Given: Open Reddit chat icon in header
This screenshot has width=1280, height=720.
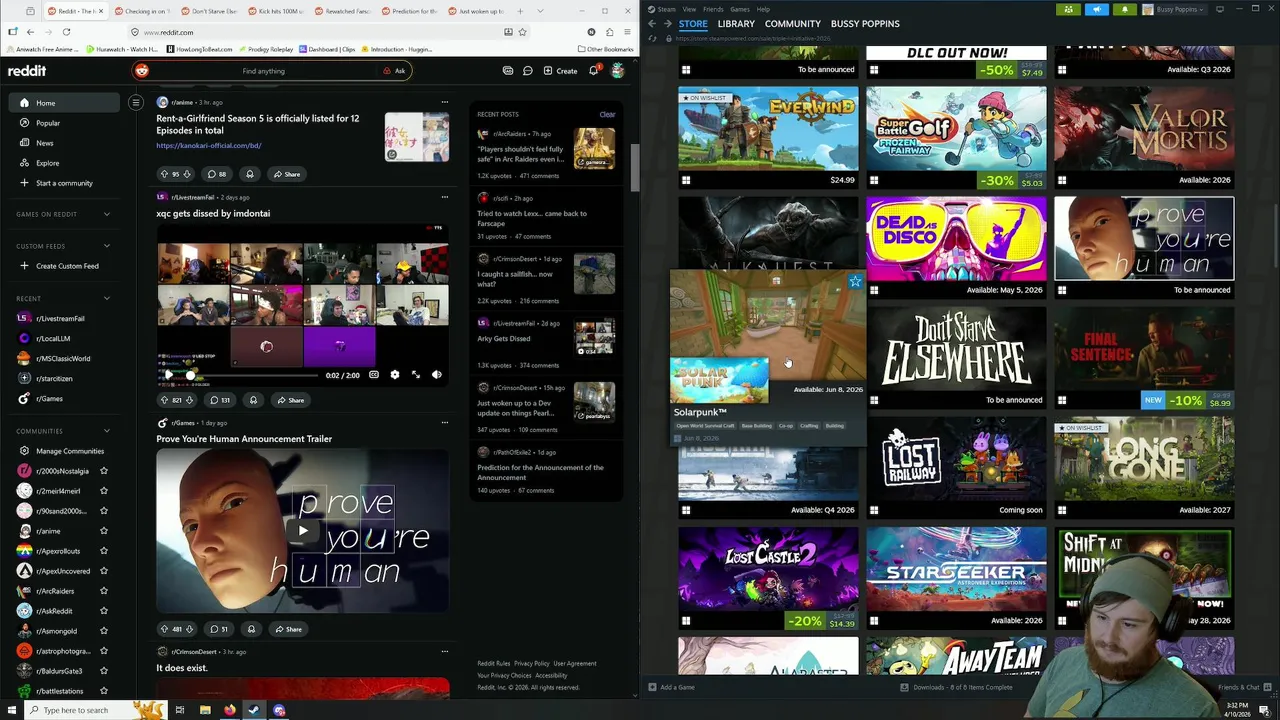Looking at the screenshot, I should click(528, 71).
